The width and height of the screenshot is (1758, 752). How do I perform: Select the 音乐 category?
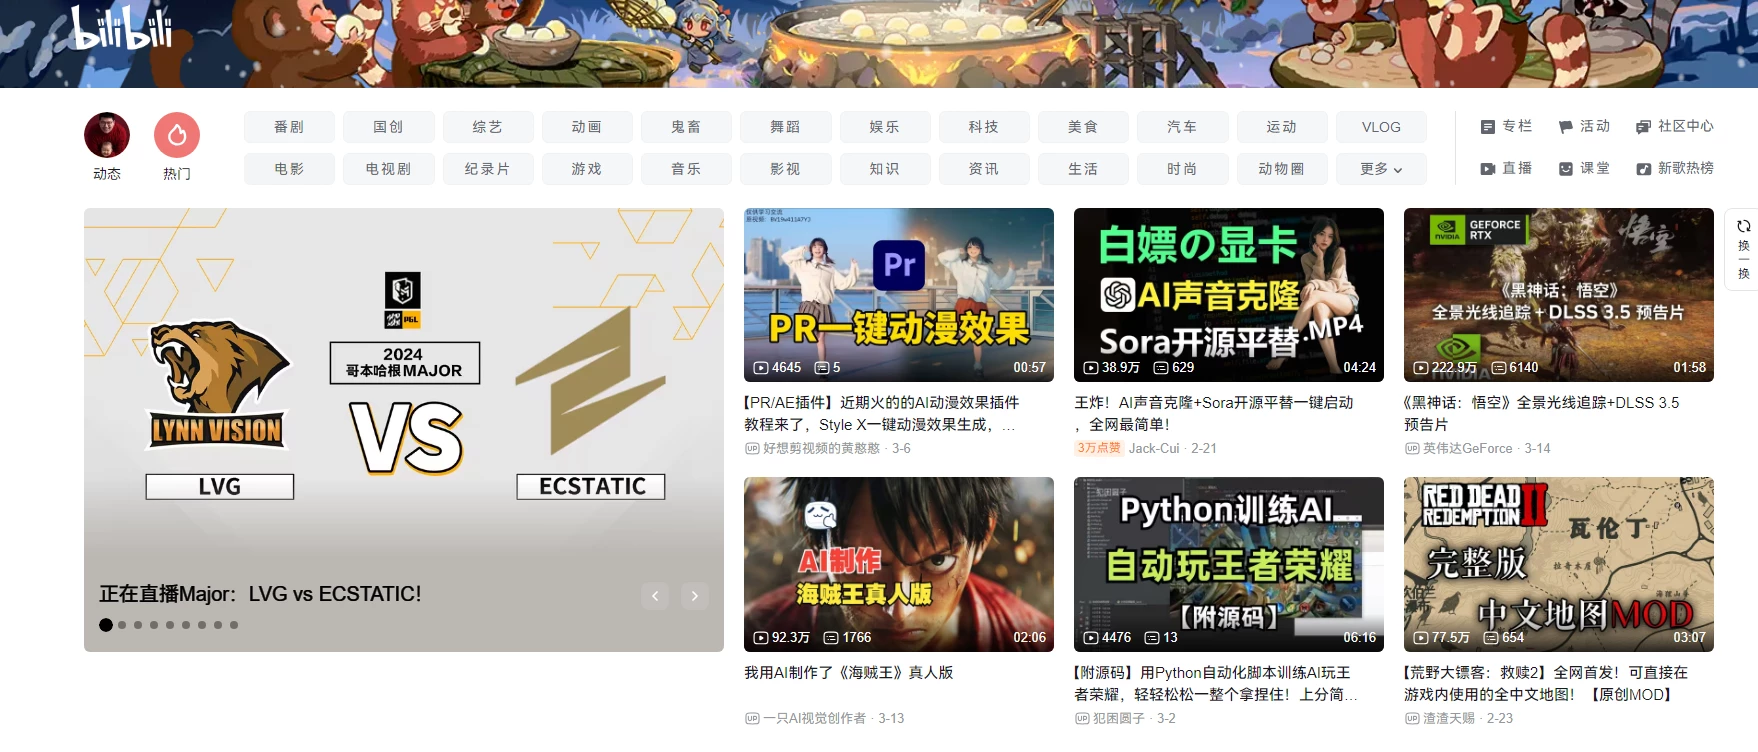coord(686,169)
